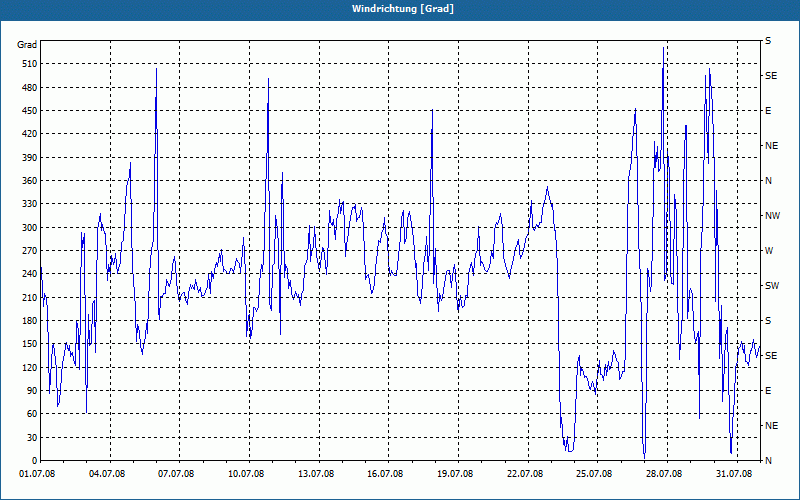
Task: Pick the 420 y-axis tick label
Action: point(30,134)
